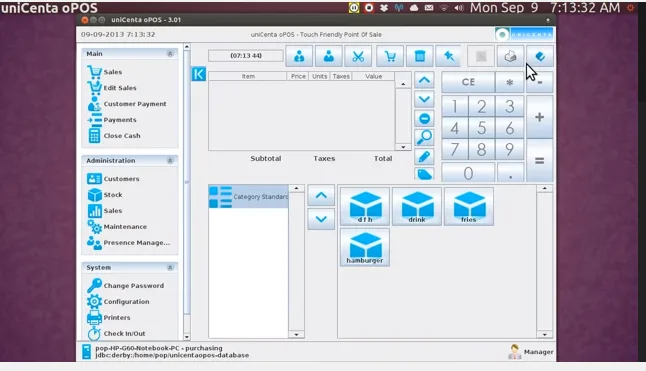Click the trash delete-ticket icon
Screen dimensions: 646x371
click(419, 56)
